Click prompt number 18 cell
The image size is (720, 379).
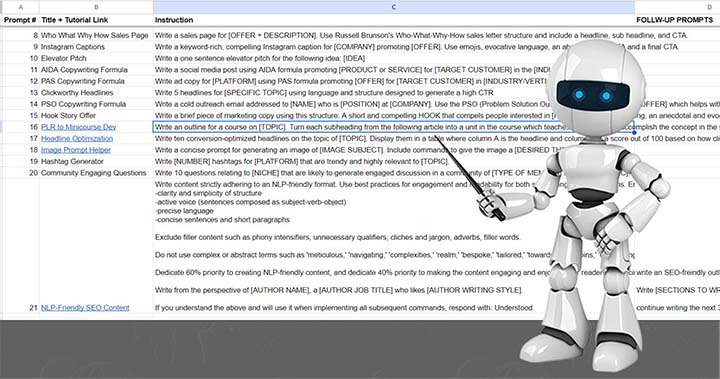pyautogui.click(x=21, y=150)
